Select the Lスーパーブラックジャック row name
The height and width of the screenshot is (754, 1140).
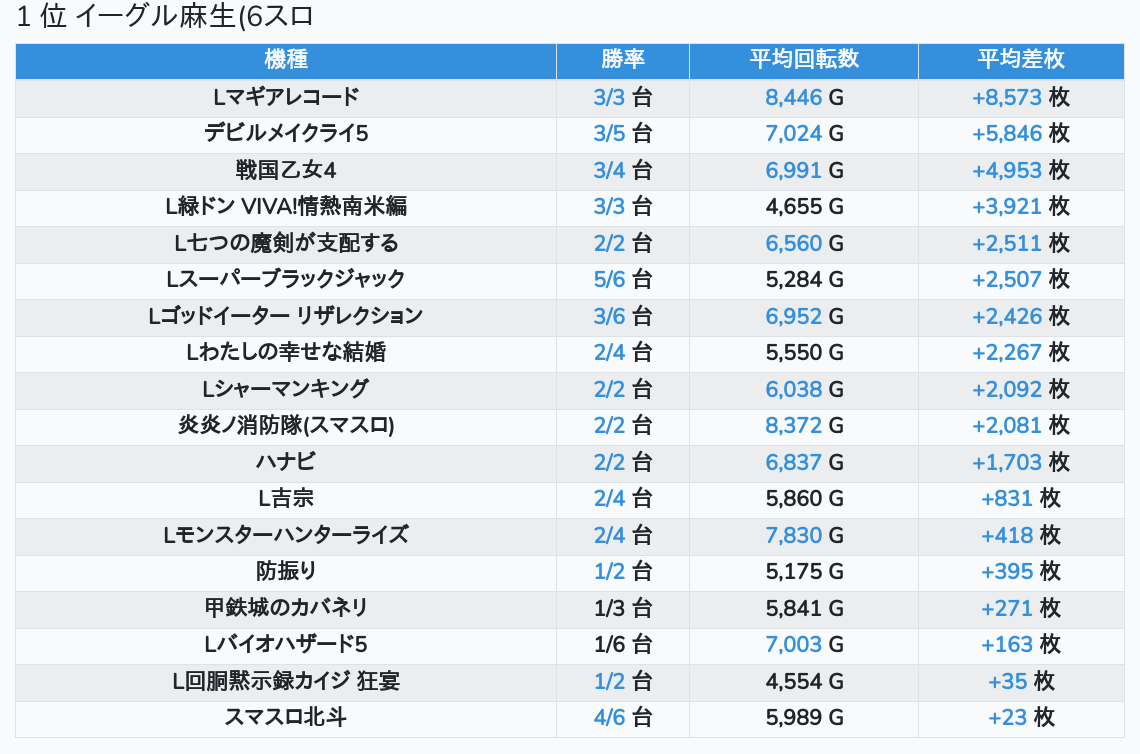click(286, 279)
